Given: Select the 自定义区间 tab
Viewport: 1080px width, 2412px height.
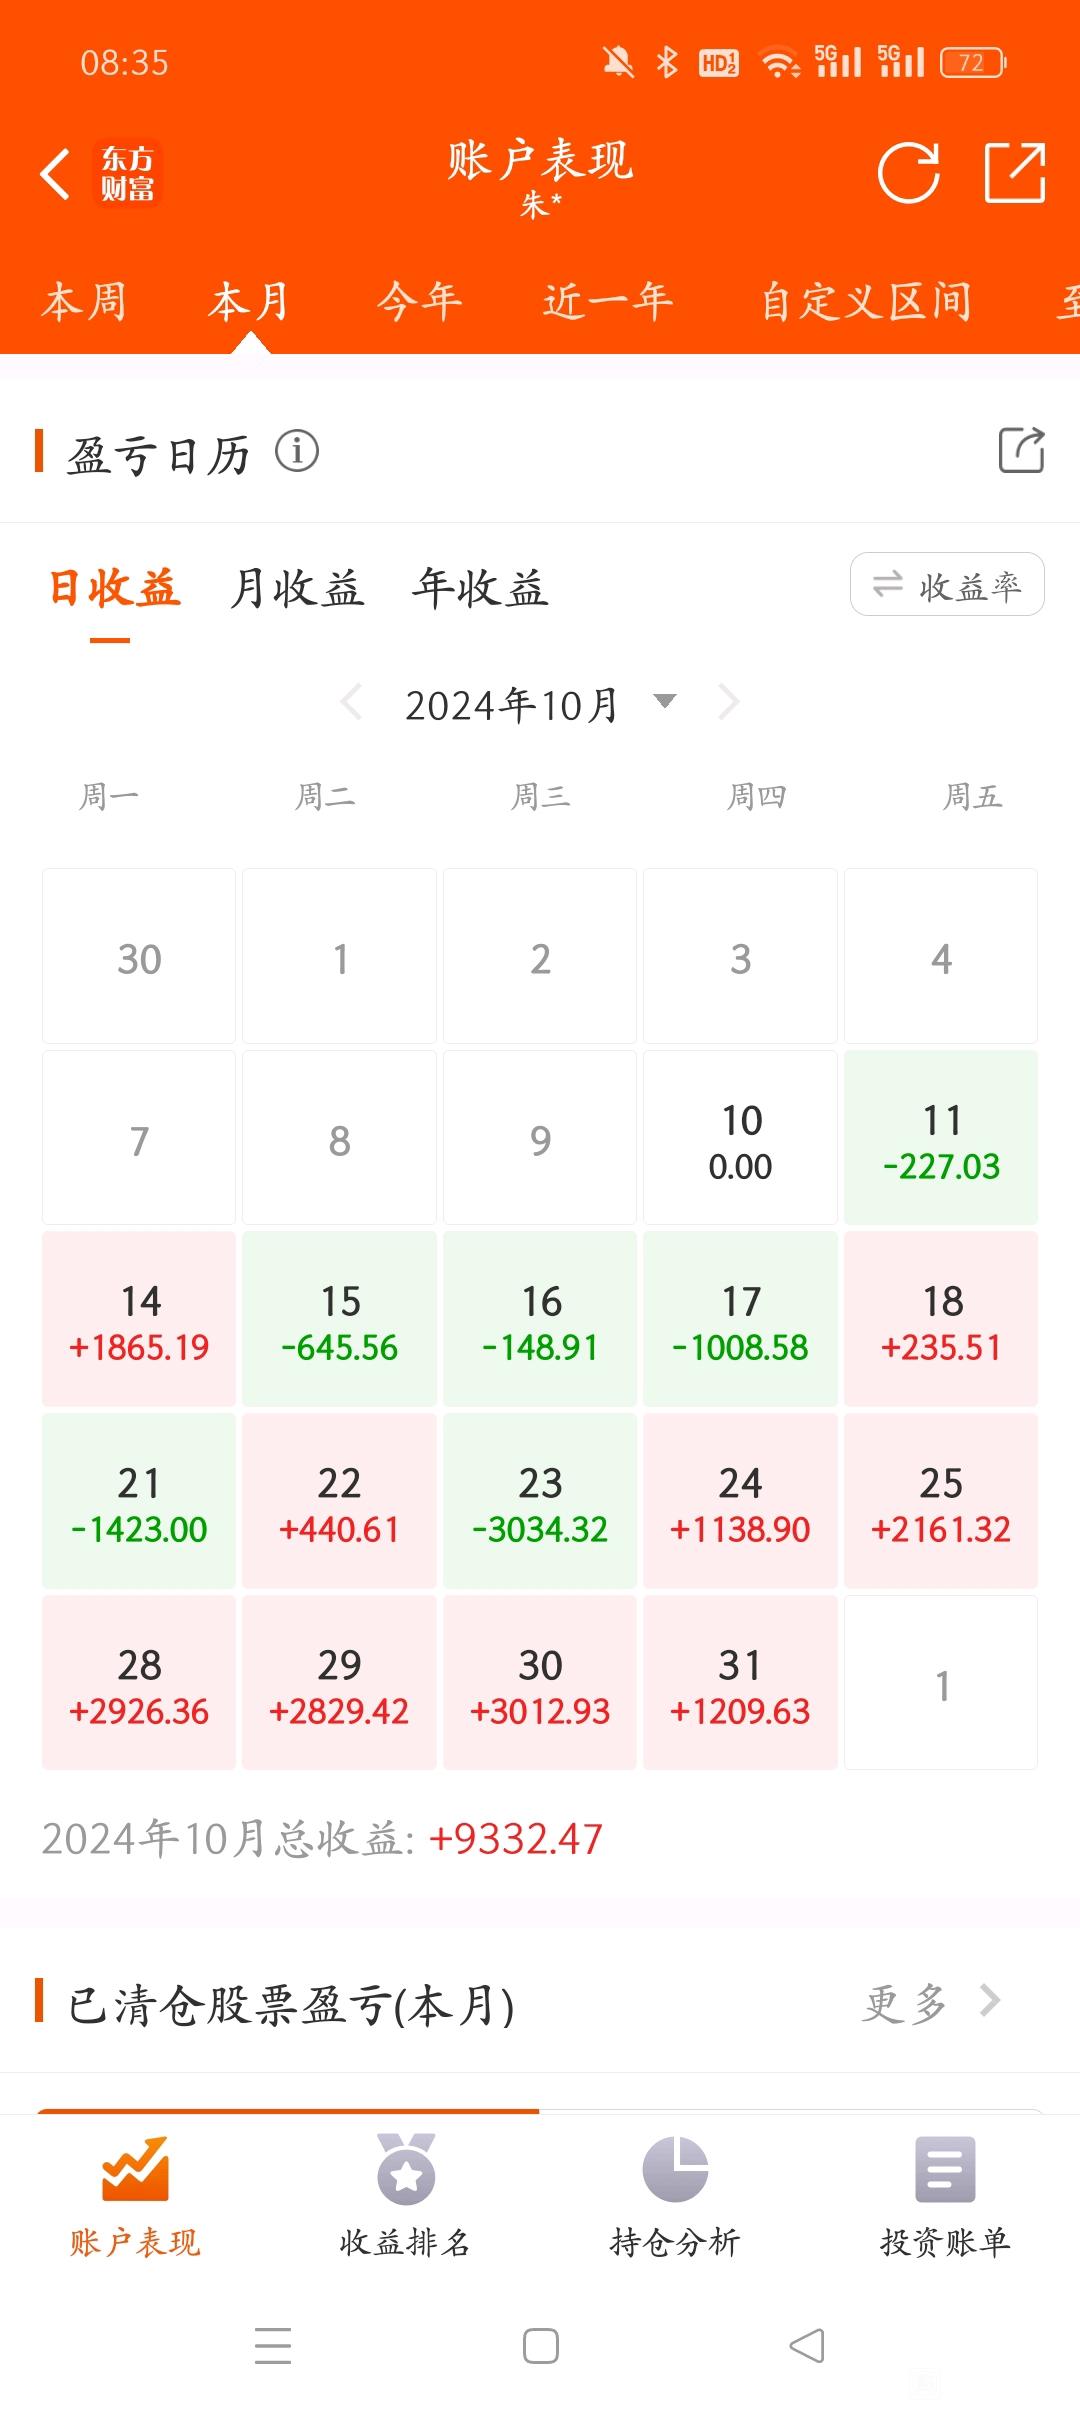Looking at the screenshot, I should pos(866,301).
